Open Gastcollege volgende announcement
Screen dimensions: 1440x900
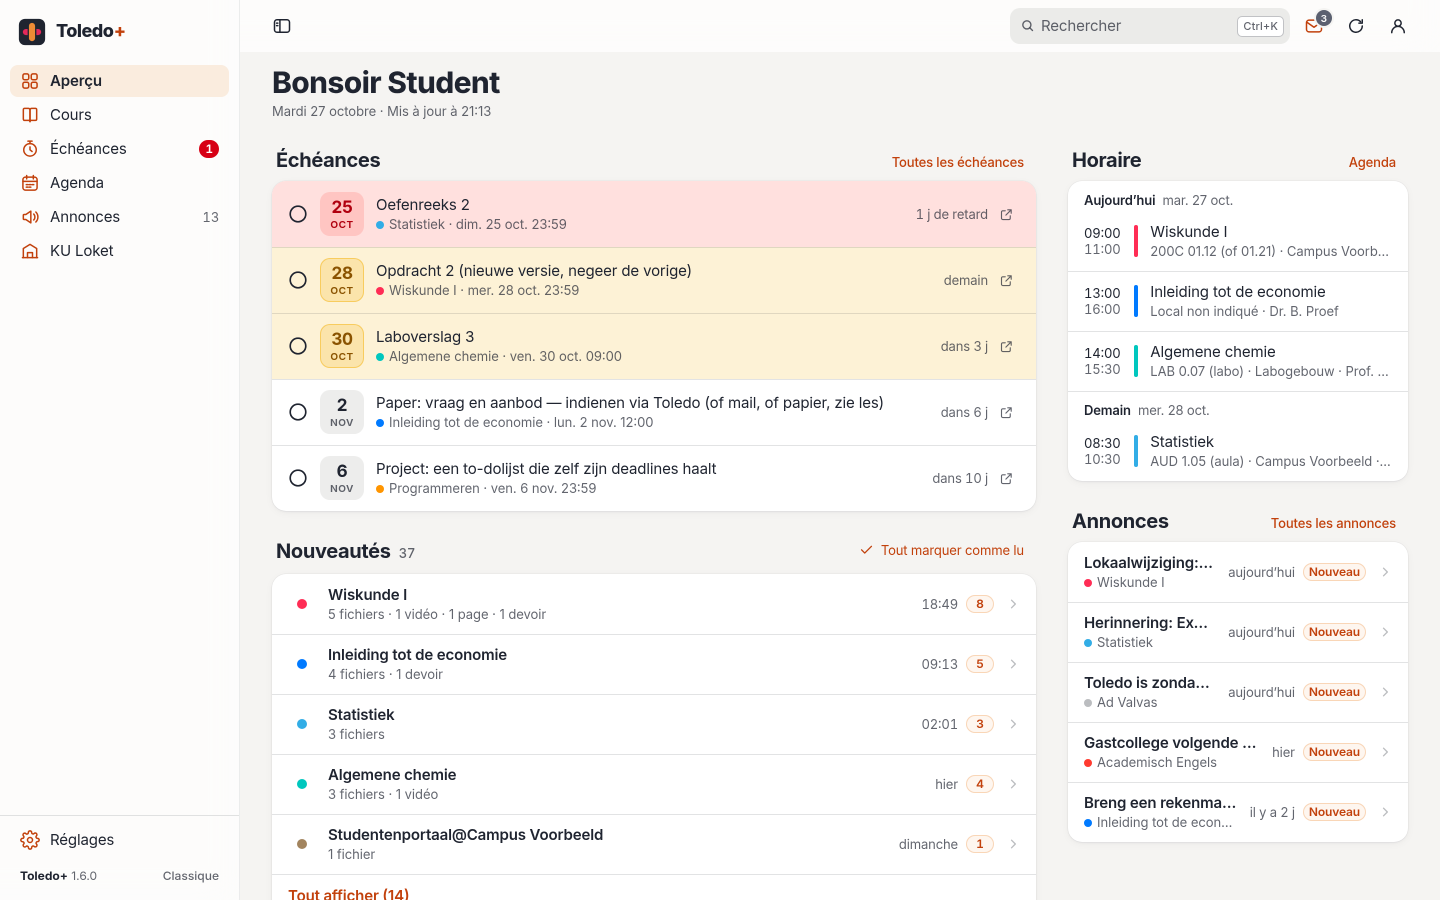click(x=1238, y=752)
